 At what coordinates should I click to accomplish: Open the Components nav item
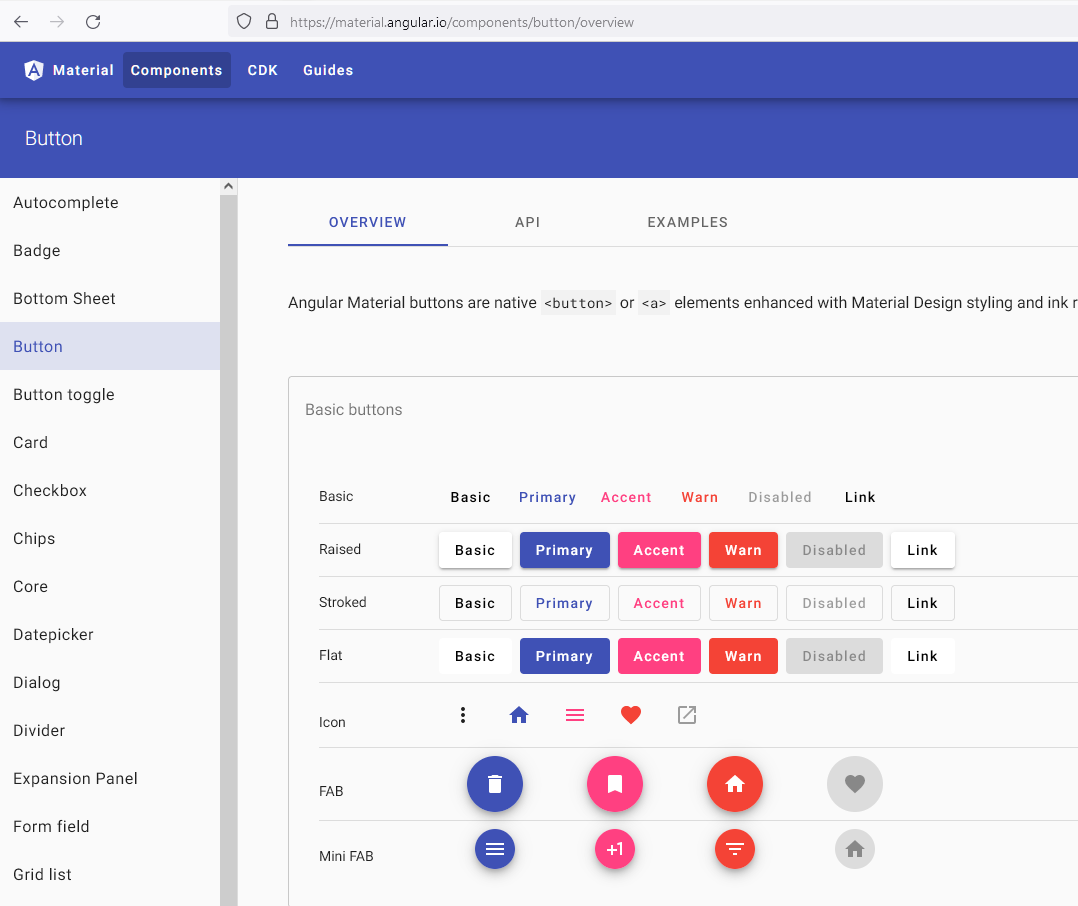[x=177, y=70]
